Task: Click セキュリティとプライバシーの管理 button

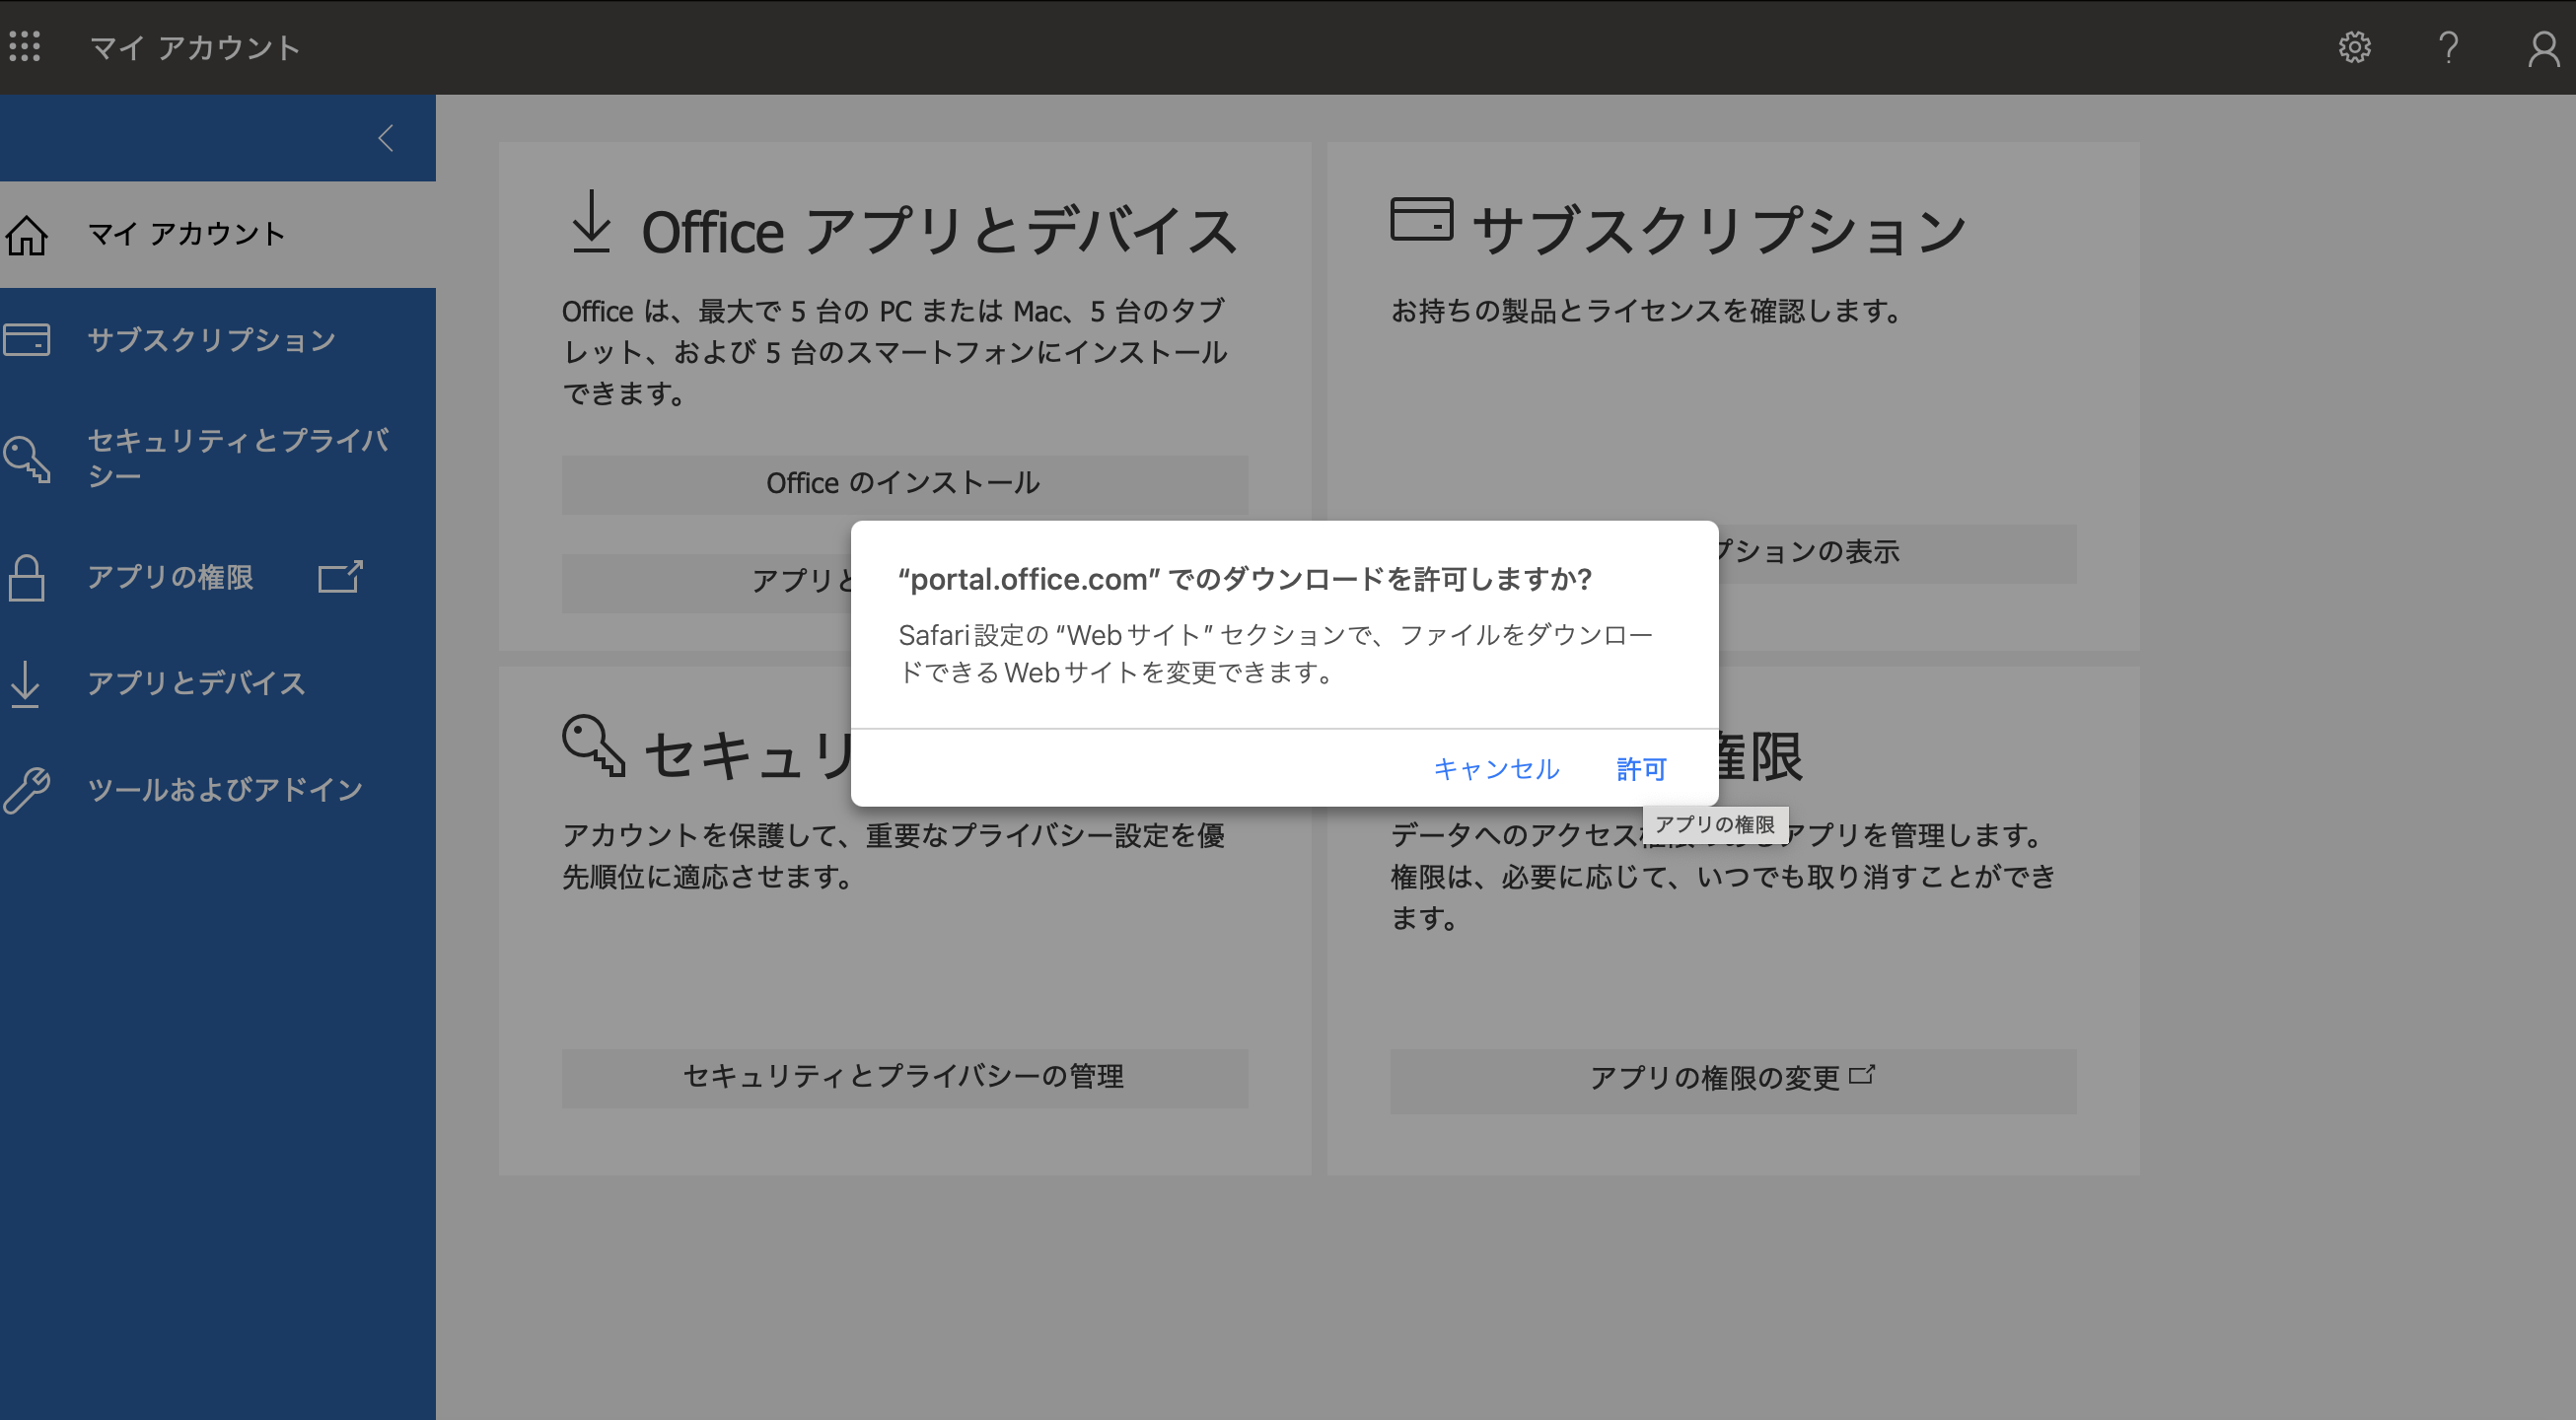Action: click(904, 1078)
